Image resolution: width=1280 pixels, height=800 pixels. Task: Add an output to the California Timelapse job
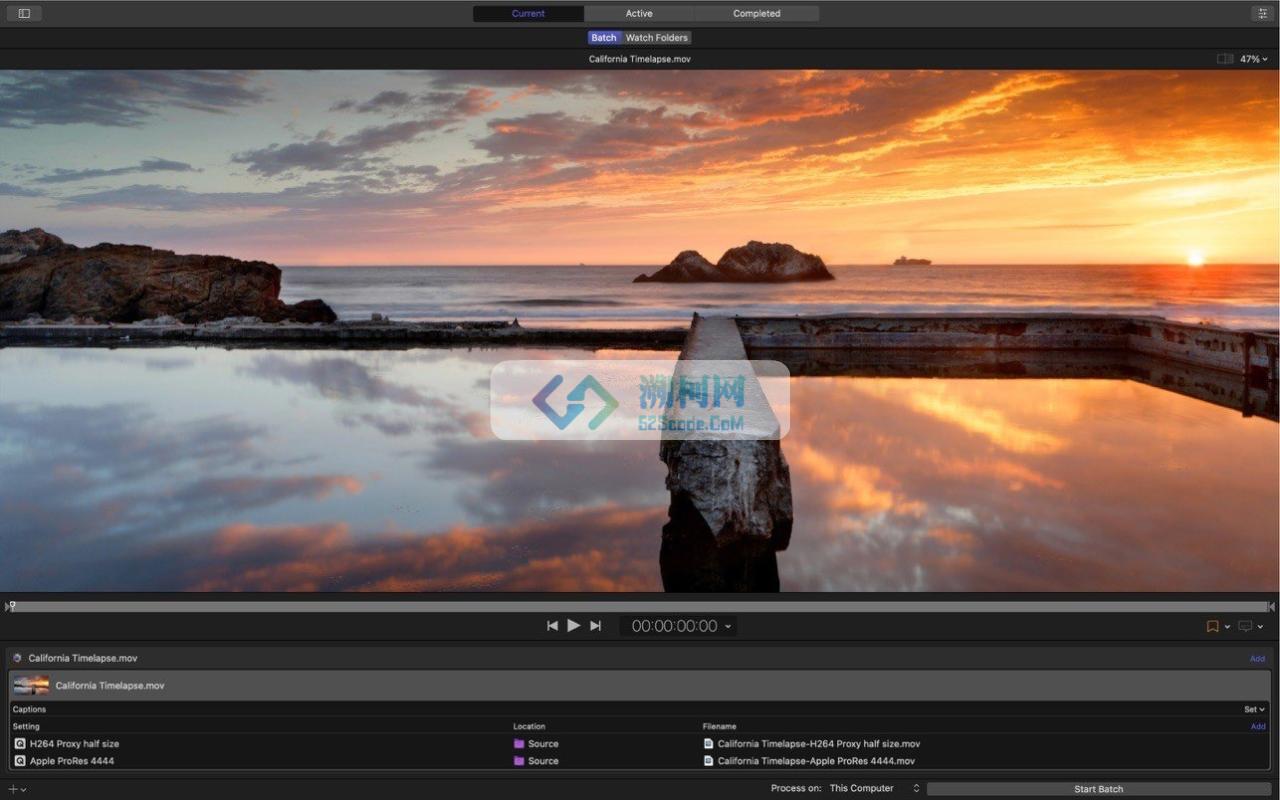pos(1257,659)
